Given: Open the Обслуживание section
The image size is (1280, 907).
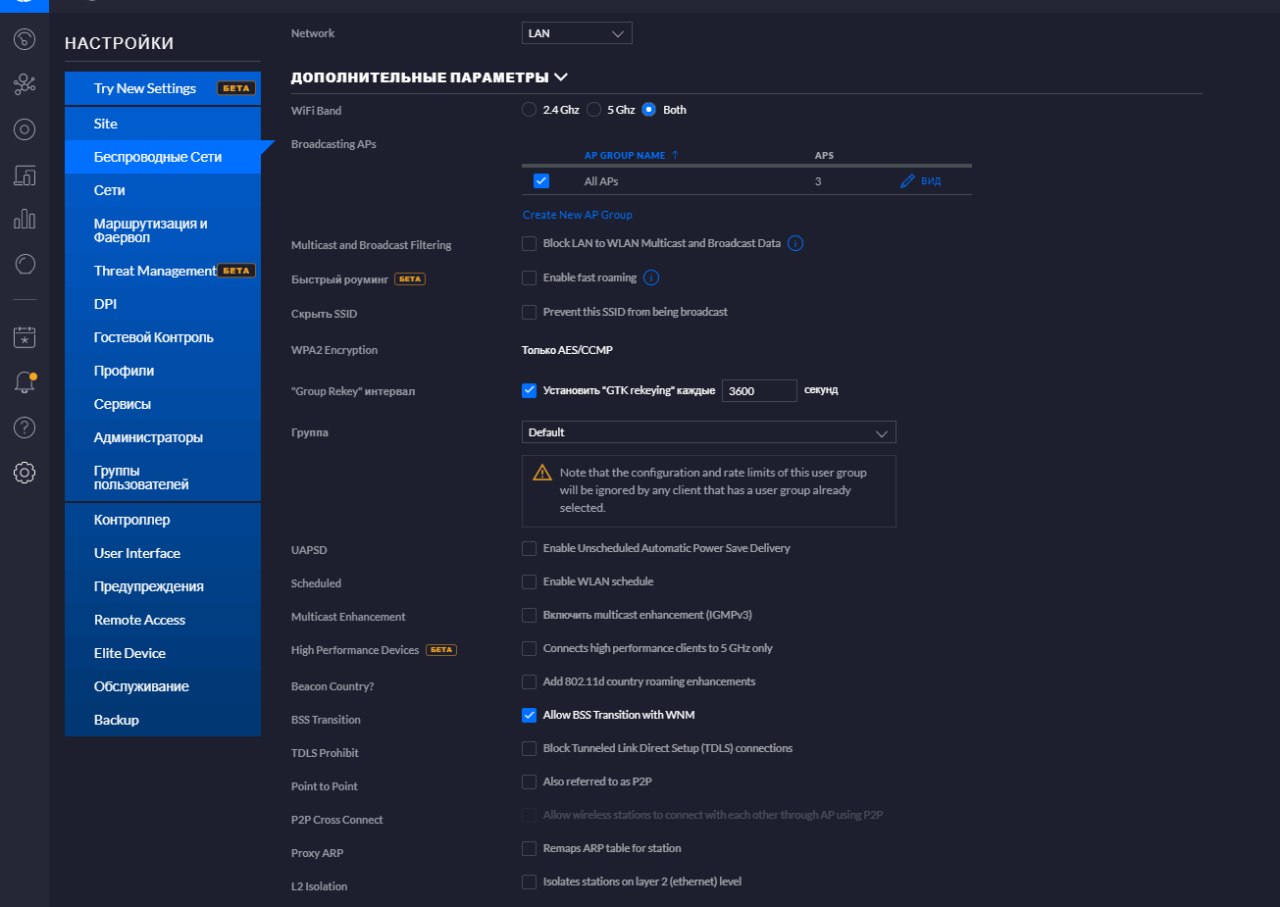Looking at the screenshot, I should [x=163, y=686].
